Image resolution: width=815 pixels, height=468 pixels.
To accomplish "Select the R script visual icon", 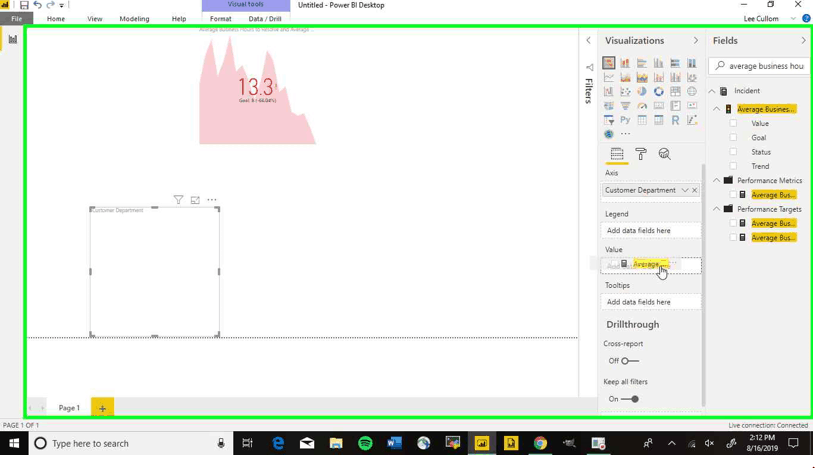I will 675,120.
